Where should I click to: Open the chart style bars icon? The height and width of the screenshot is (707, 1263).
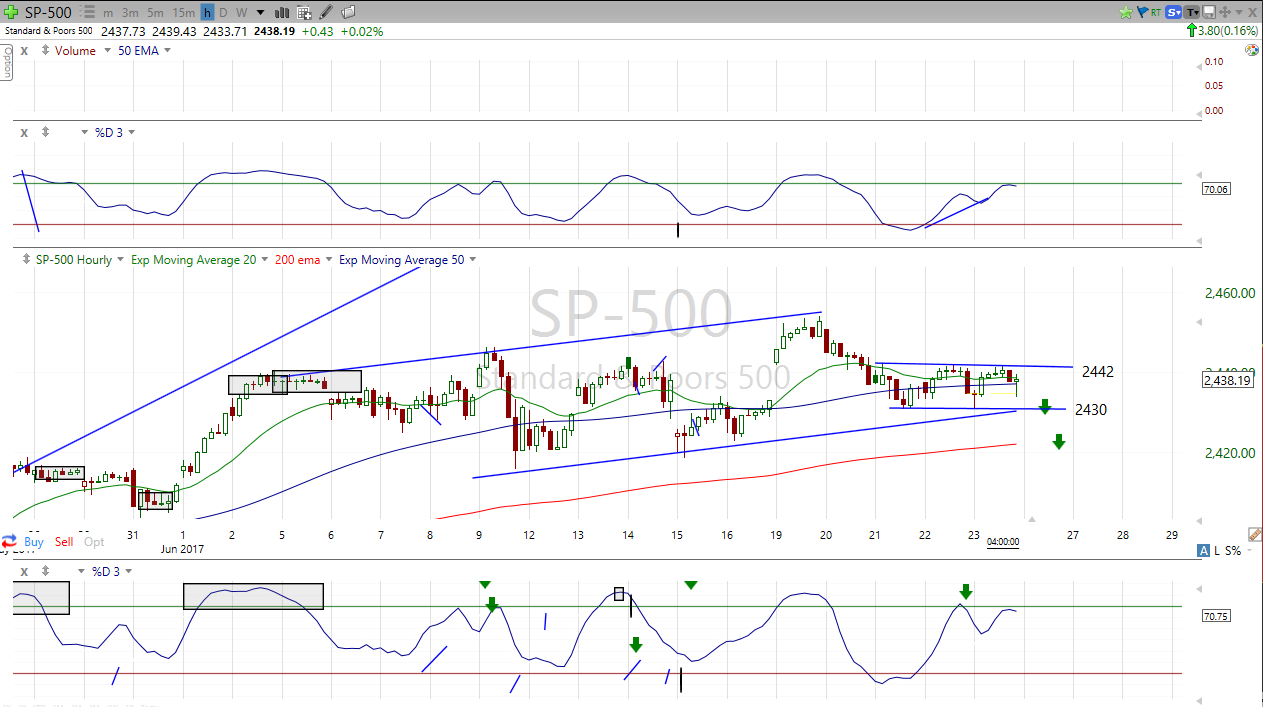[282, 13]
